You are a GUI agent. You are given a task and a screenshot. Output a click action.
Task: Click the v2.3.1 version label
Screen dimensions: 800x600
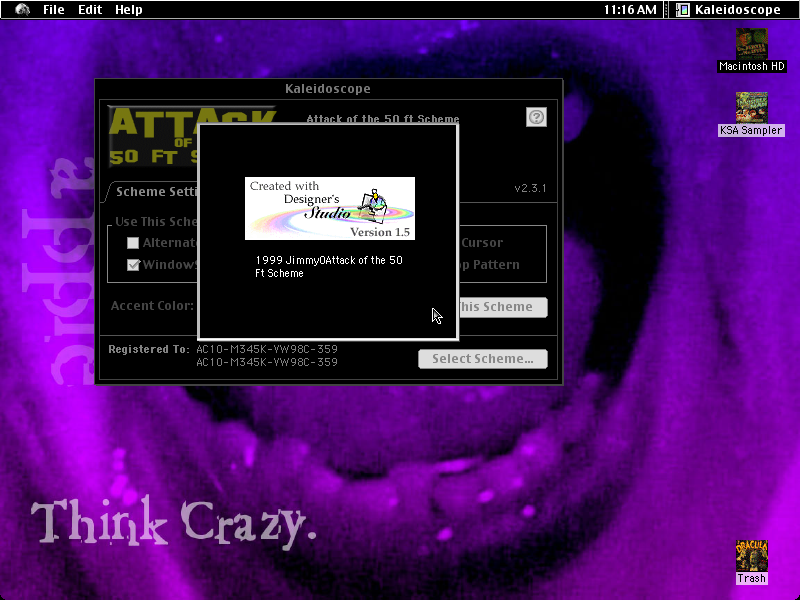530,188
